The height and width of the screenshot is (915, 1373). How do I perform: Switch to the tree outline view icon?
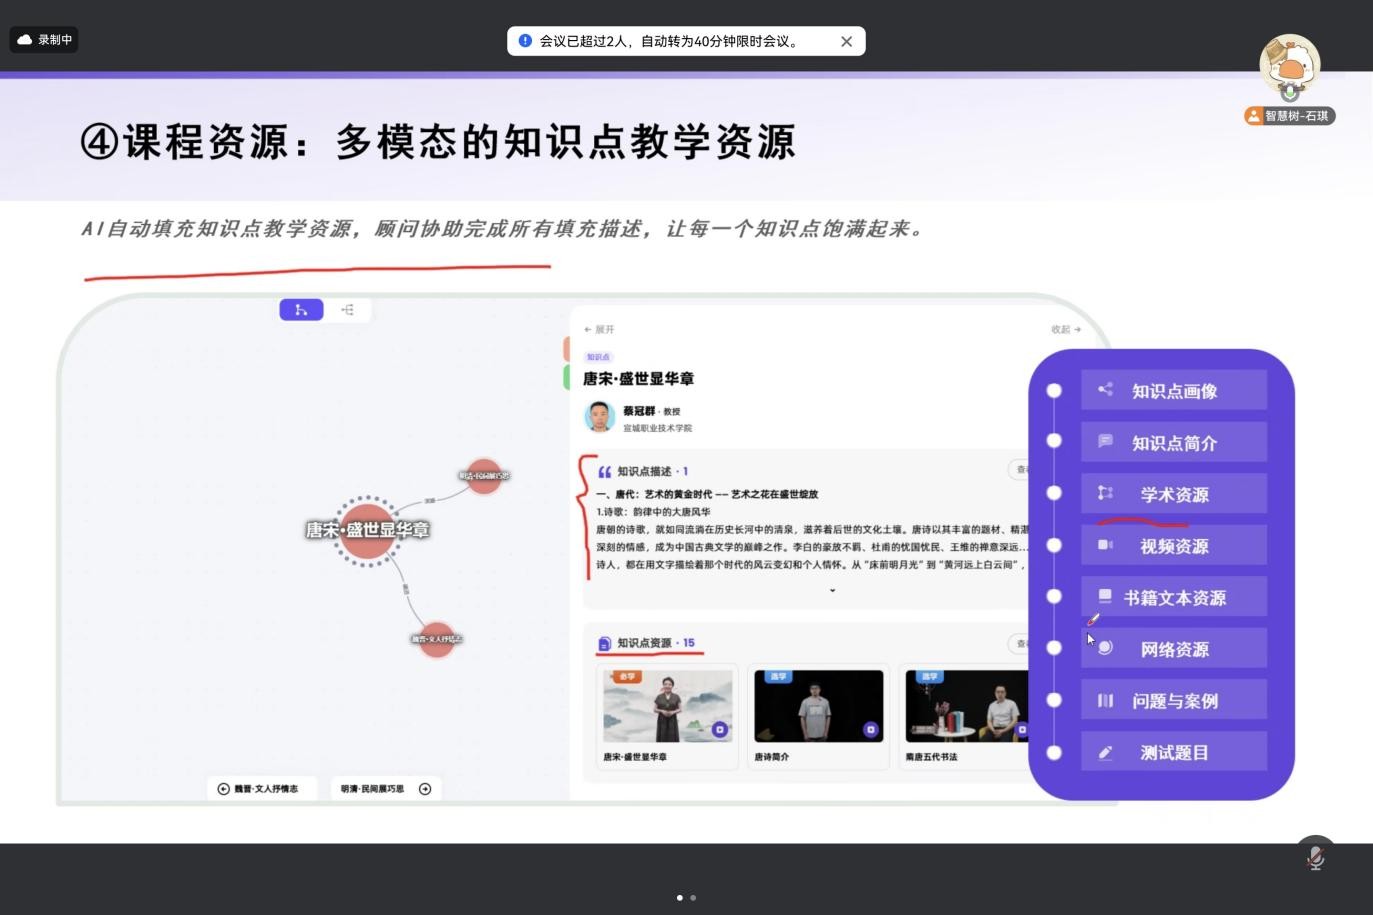pyautogui.click(x=347, y=310)
